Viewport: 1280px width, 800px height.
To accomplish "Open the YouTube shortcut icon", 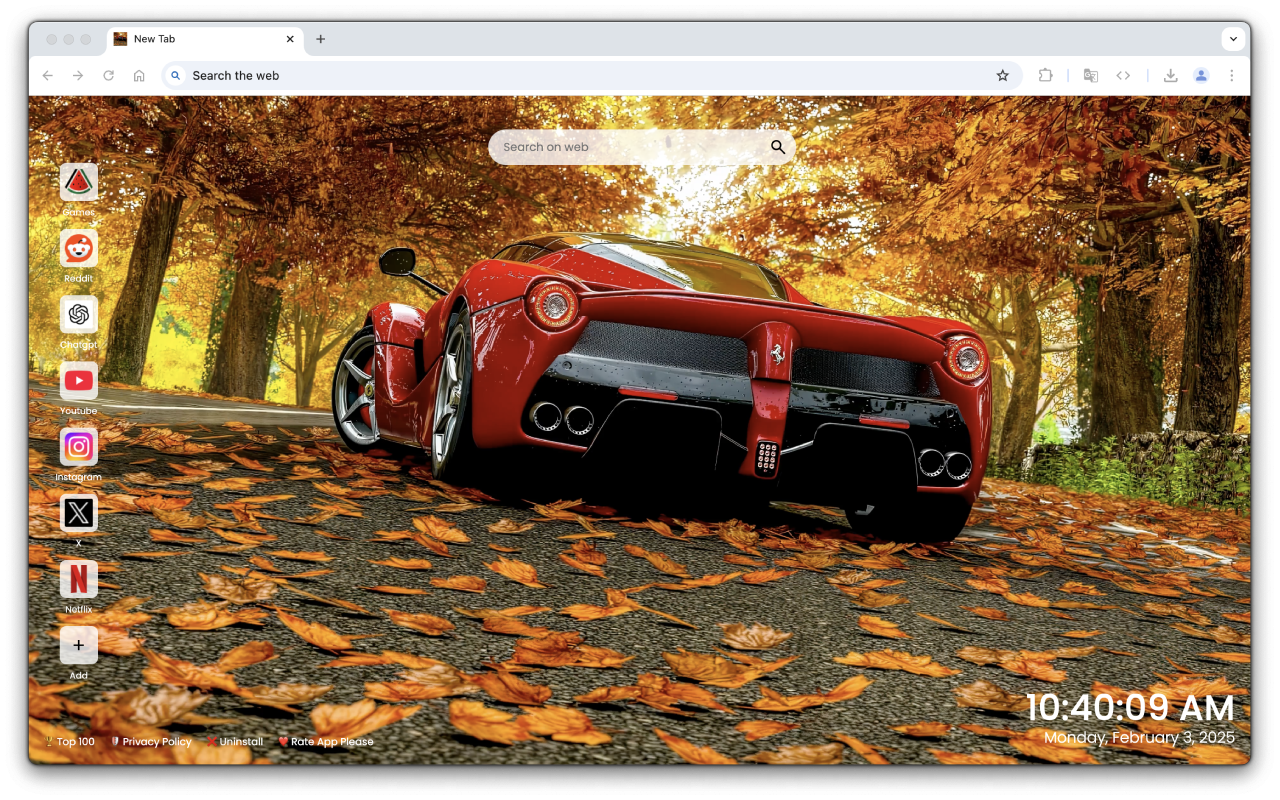I will pos(79,381).
